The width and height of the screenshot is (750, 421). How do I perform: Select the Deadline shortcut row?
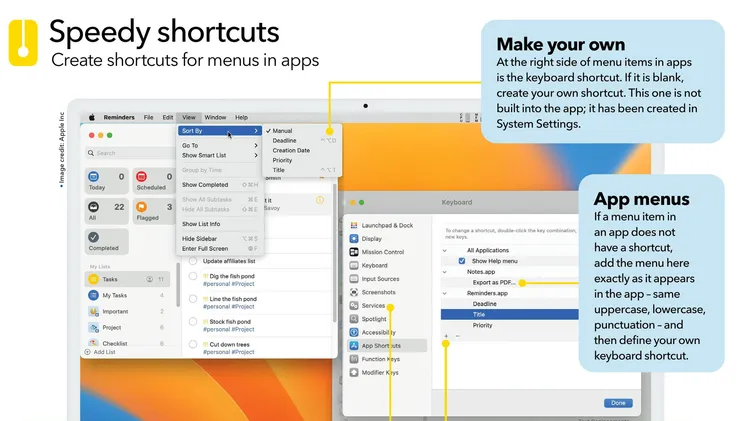(x=509, y=304)
